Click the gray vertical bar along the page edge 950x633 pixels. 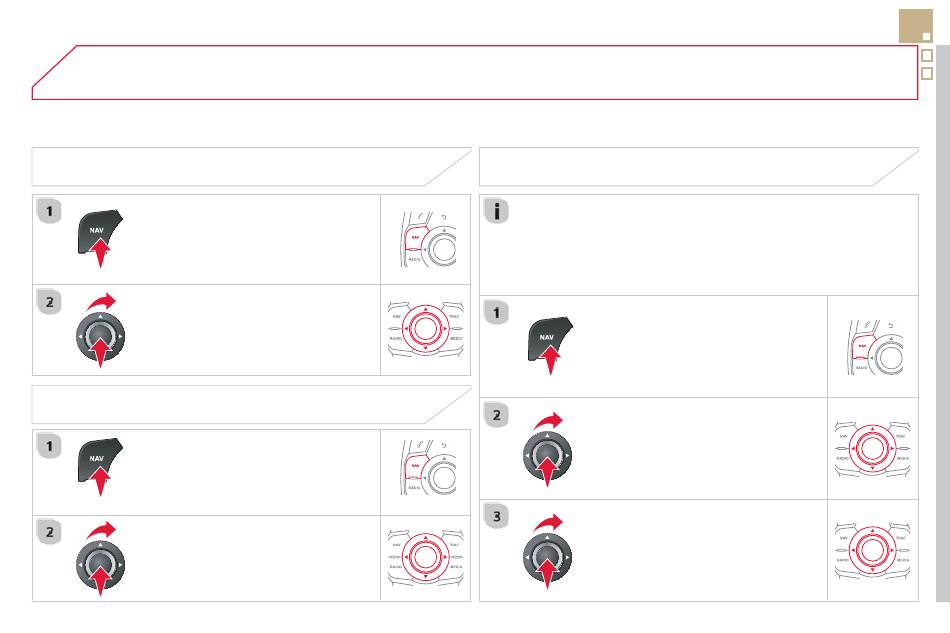pyautogui.click(x=943, y=323)
